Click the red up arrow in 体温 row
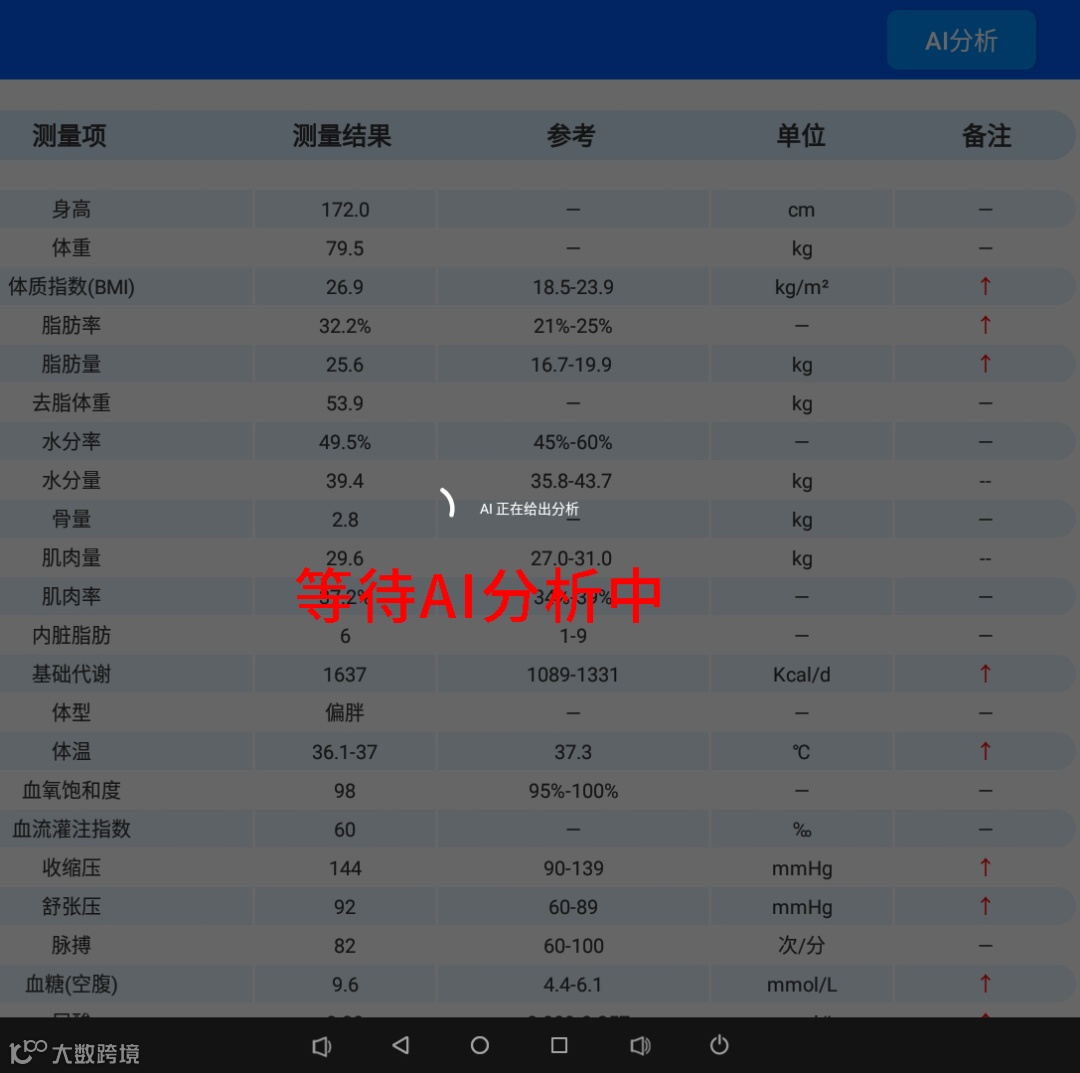Viewport: 1080px width, 1073px height. [x=985, y=751]
